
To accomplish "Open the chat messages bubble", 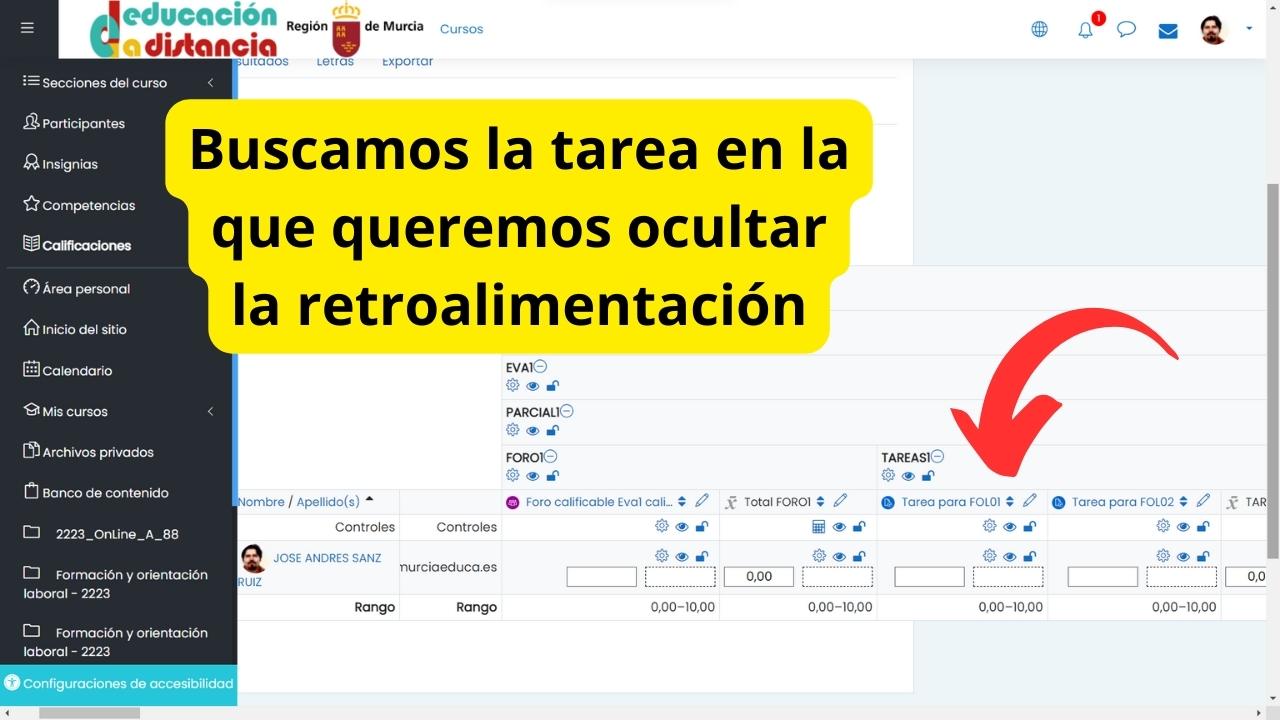I will (x=1127, y=29).
